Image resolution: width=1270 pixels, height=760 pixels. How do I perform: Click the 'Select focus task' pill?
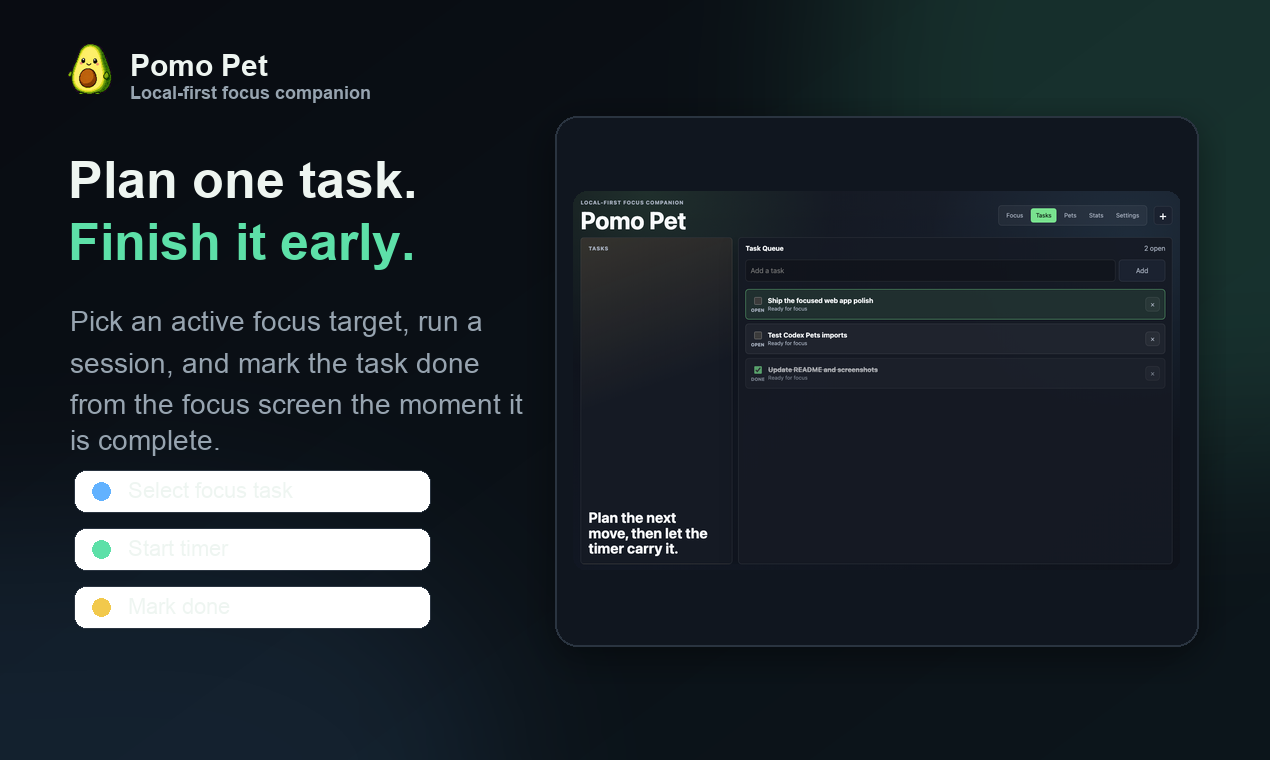pos(252,491)
